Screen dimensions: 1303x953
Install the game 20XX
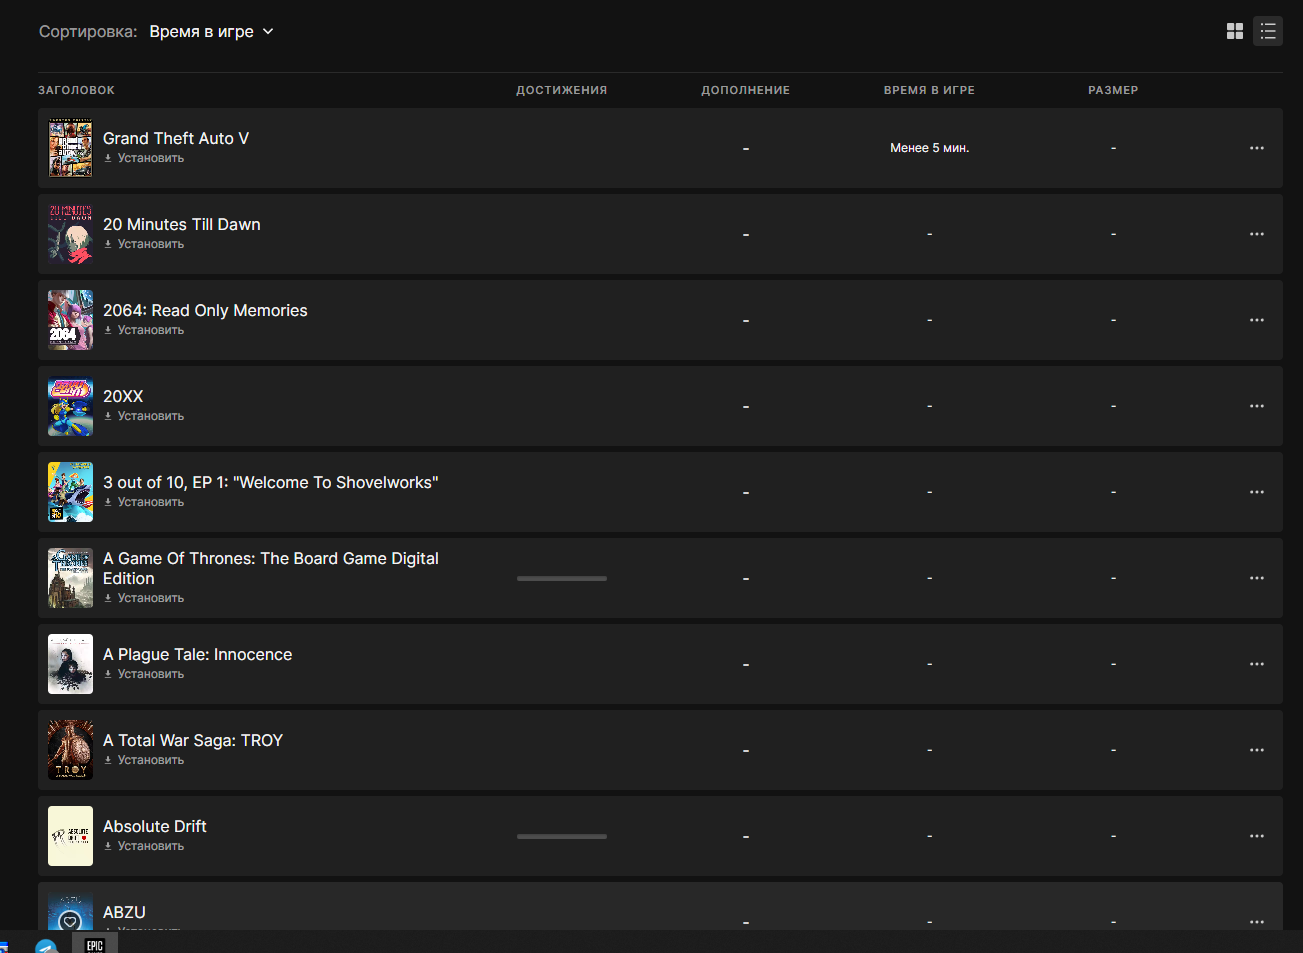(144, 416)
